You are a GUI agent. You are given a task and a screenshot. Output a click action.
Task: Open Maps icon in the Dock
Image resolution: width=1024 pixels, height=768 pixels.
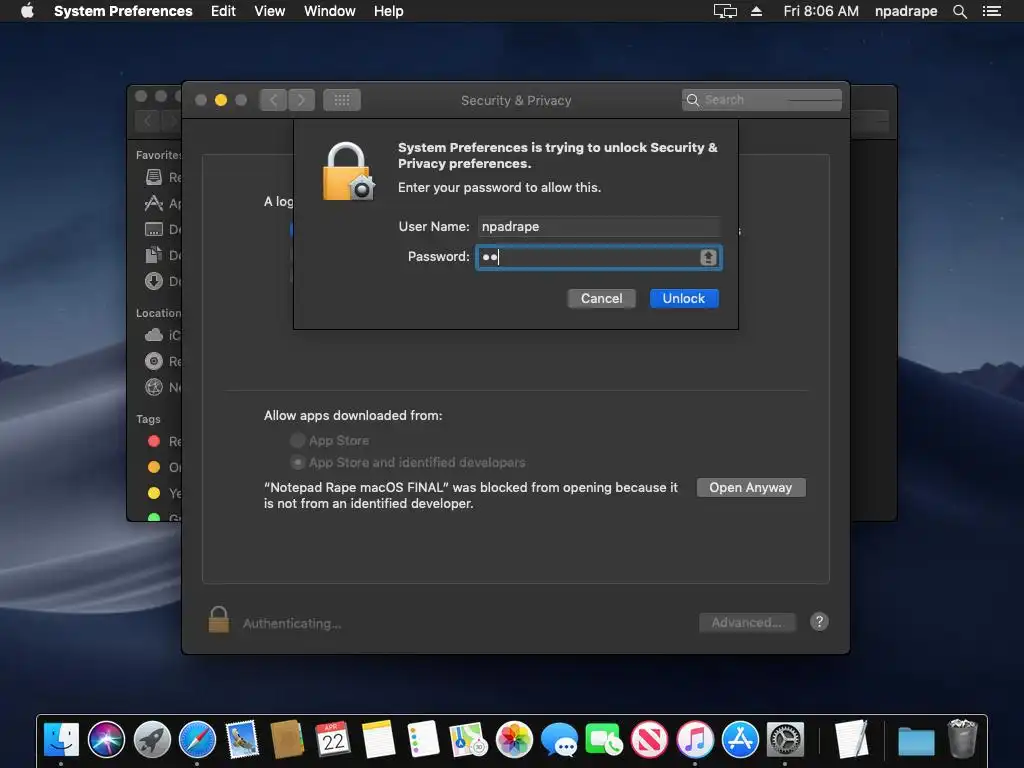468,739
